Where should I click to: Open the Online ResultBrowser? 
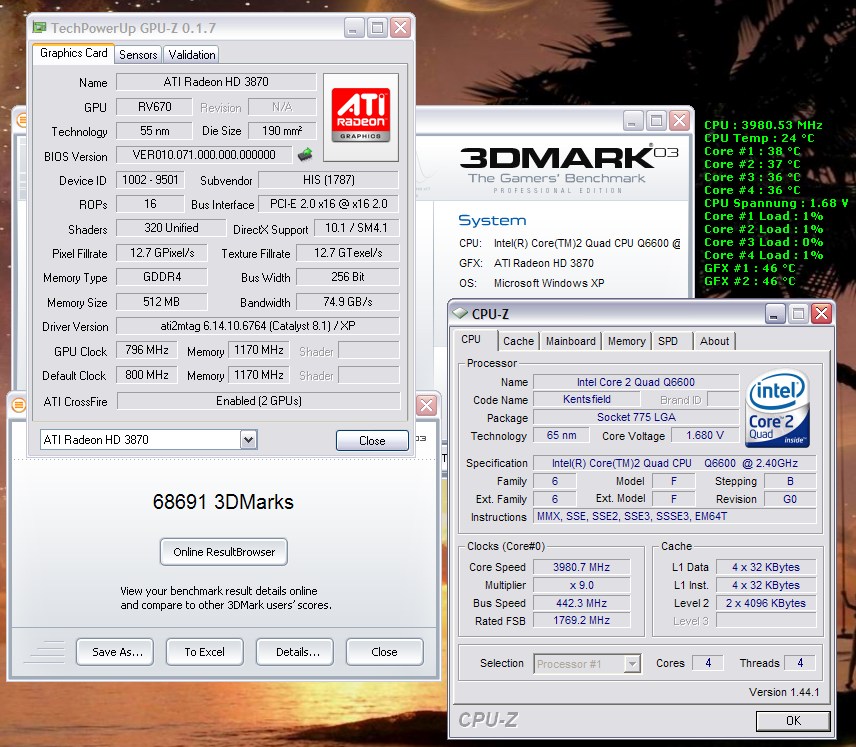click(224, 552)
